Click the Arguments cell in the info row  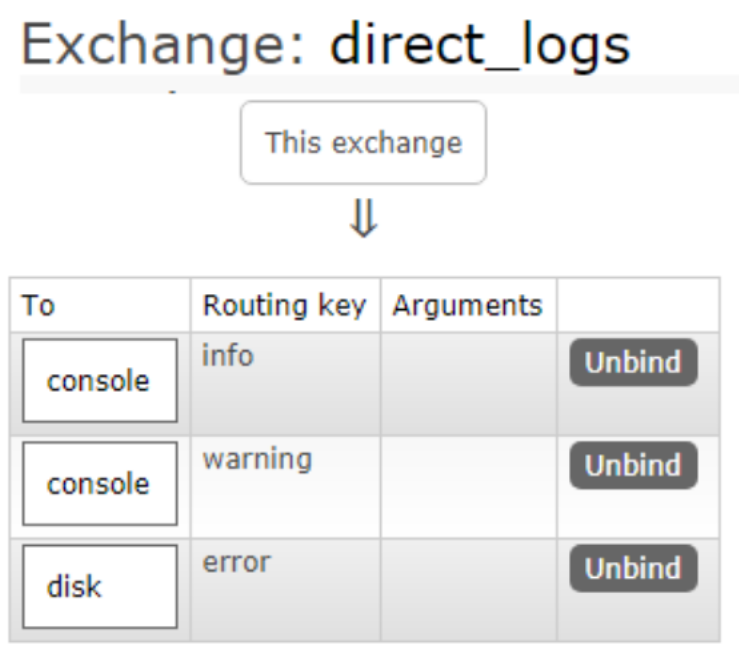click(468, 383)
